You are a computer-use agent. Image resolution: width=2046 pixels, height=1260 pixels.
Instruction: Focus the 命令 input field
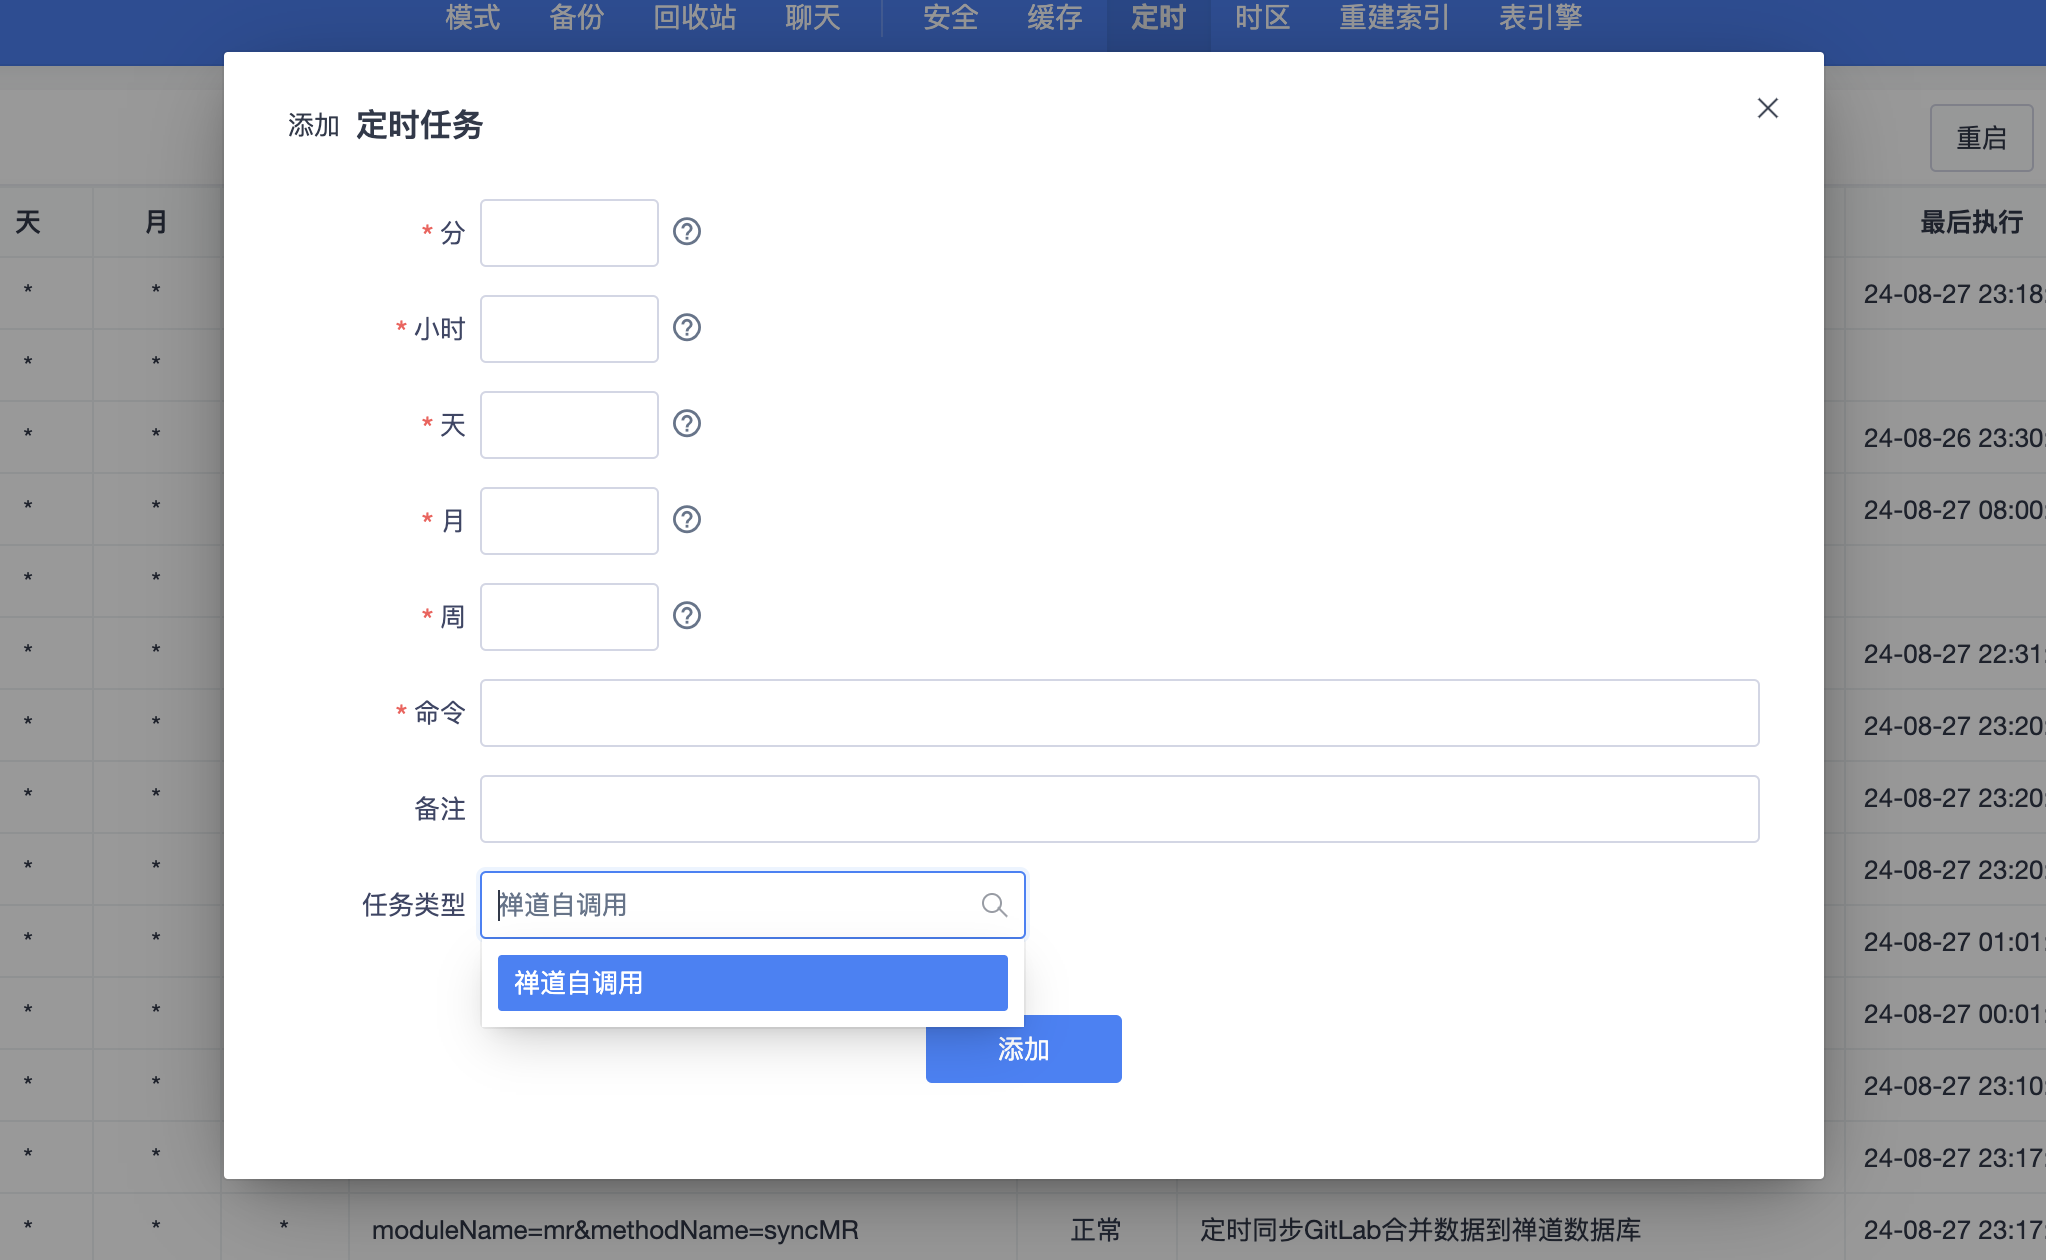click(1118, 713)
